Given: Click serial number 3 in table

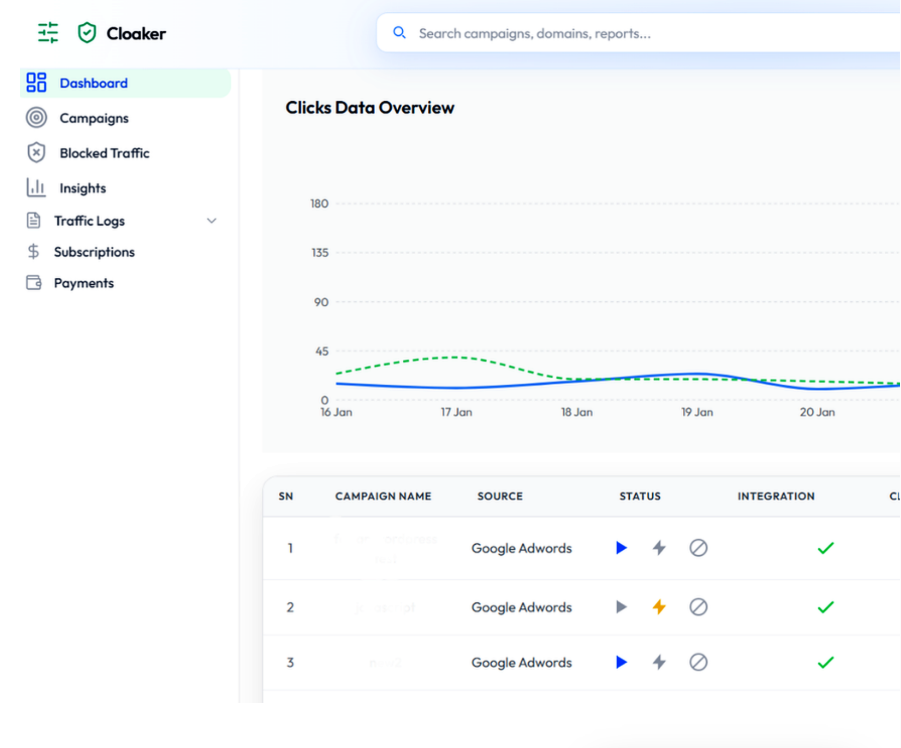Looking at the screenshot, I should pos(290,662).
